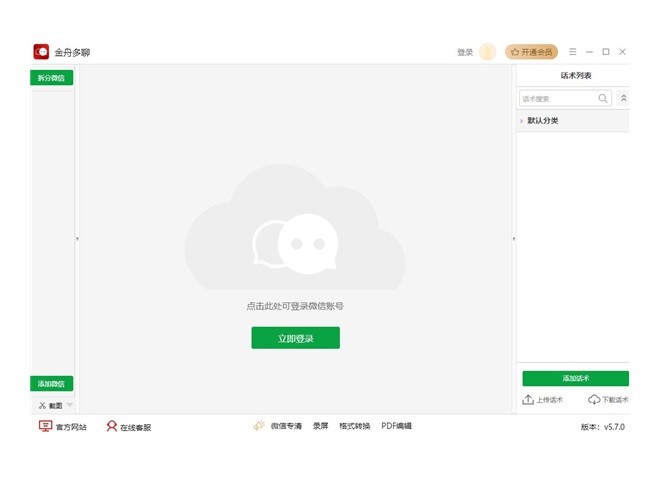
Task: Open the 微信专清 link
Action: [286, 426]
